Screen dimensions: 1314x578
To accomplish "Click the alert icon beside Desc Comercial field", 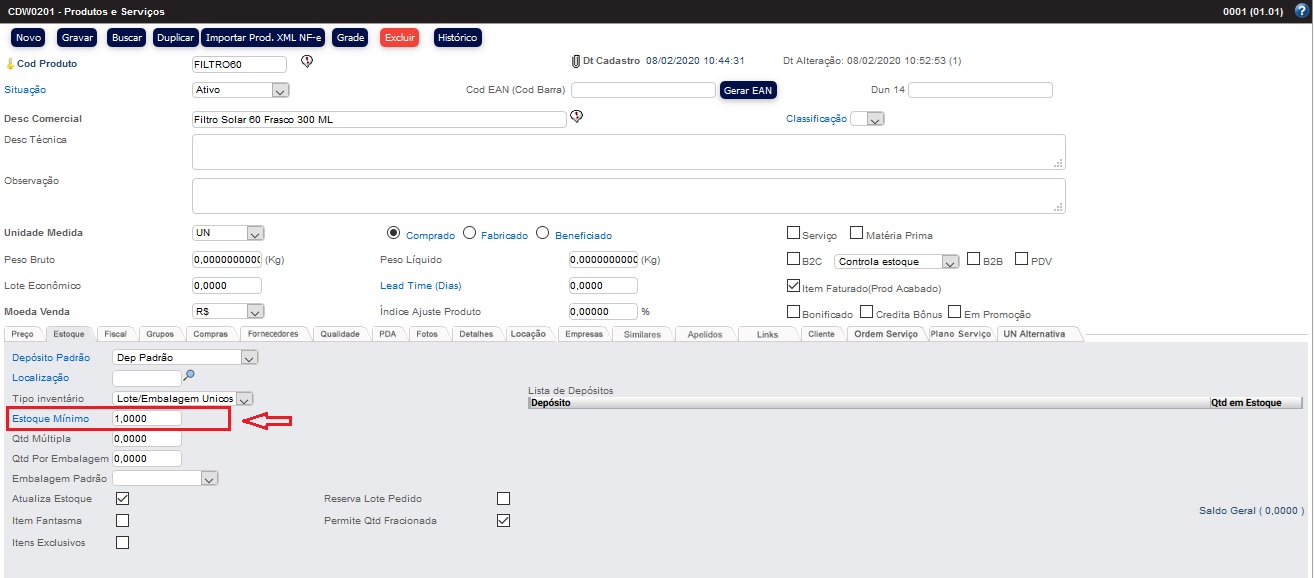I will tap(577, 117).
